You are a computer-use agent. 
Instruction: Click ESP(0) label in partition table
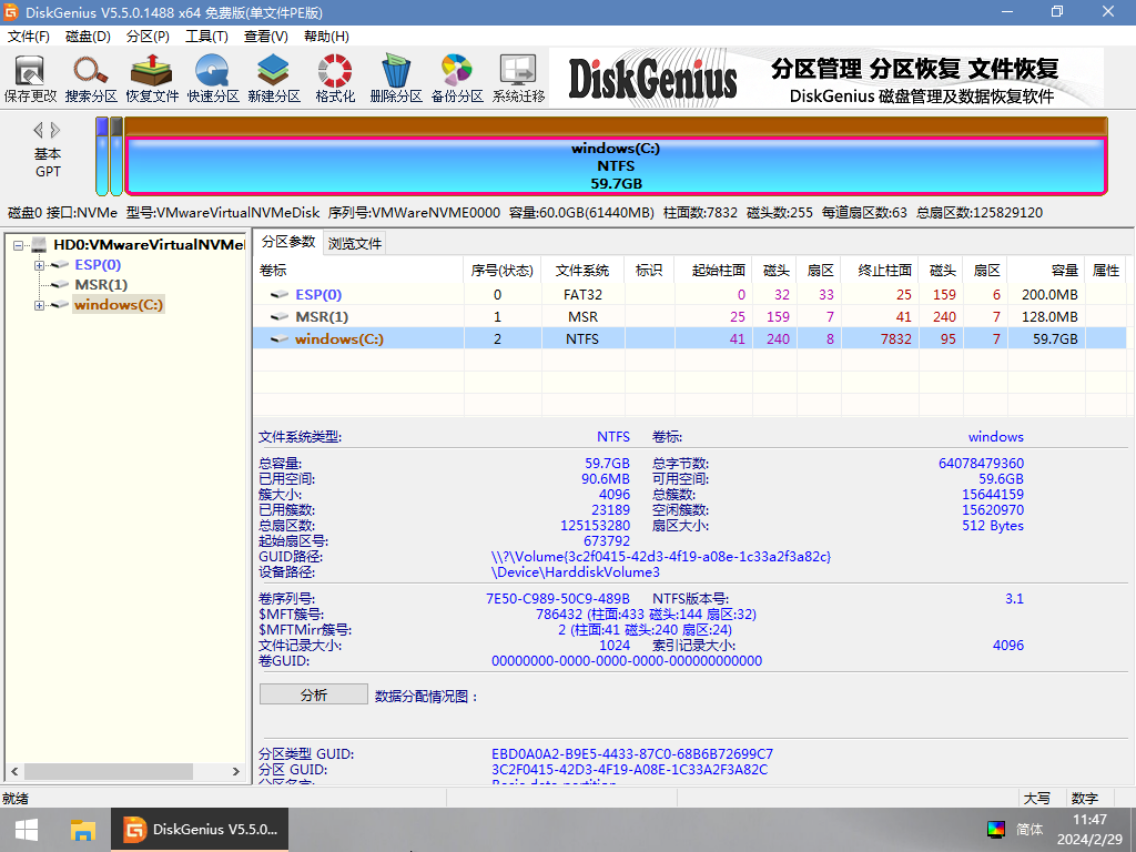click(319, 295)
